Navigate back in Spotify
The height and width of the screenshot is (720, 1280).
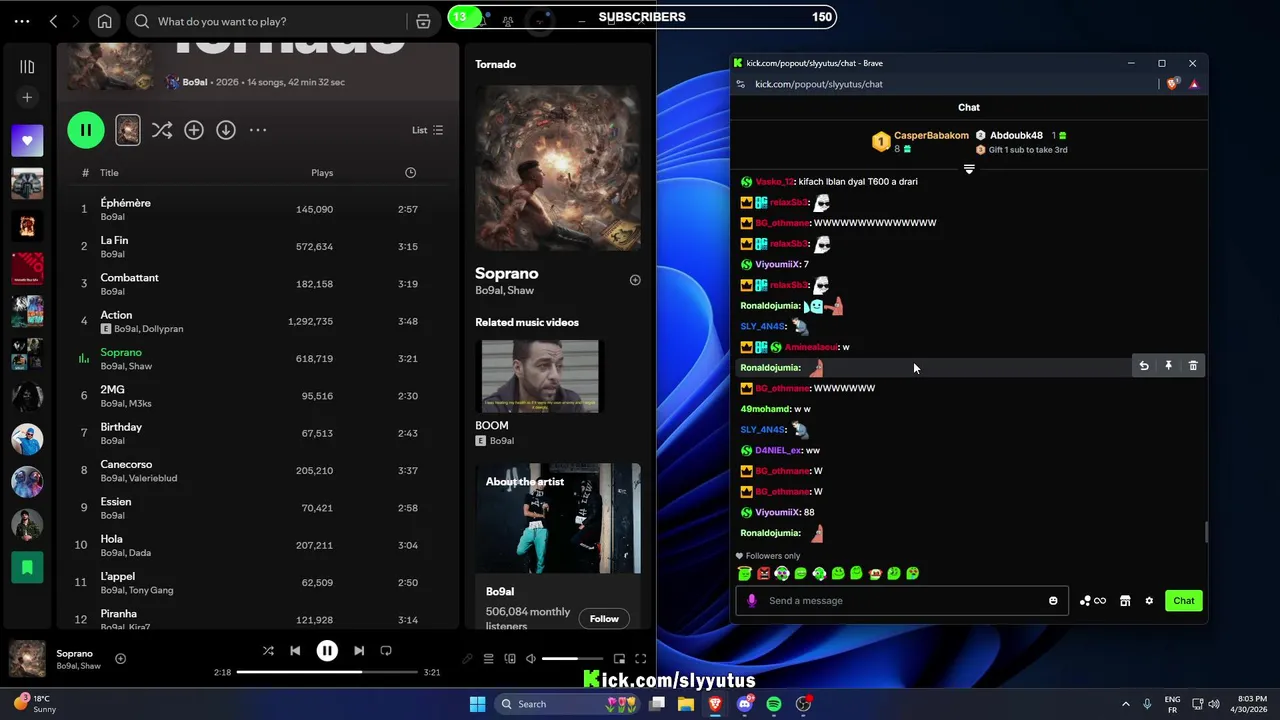pyautogui.click(x=54, y=21)
